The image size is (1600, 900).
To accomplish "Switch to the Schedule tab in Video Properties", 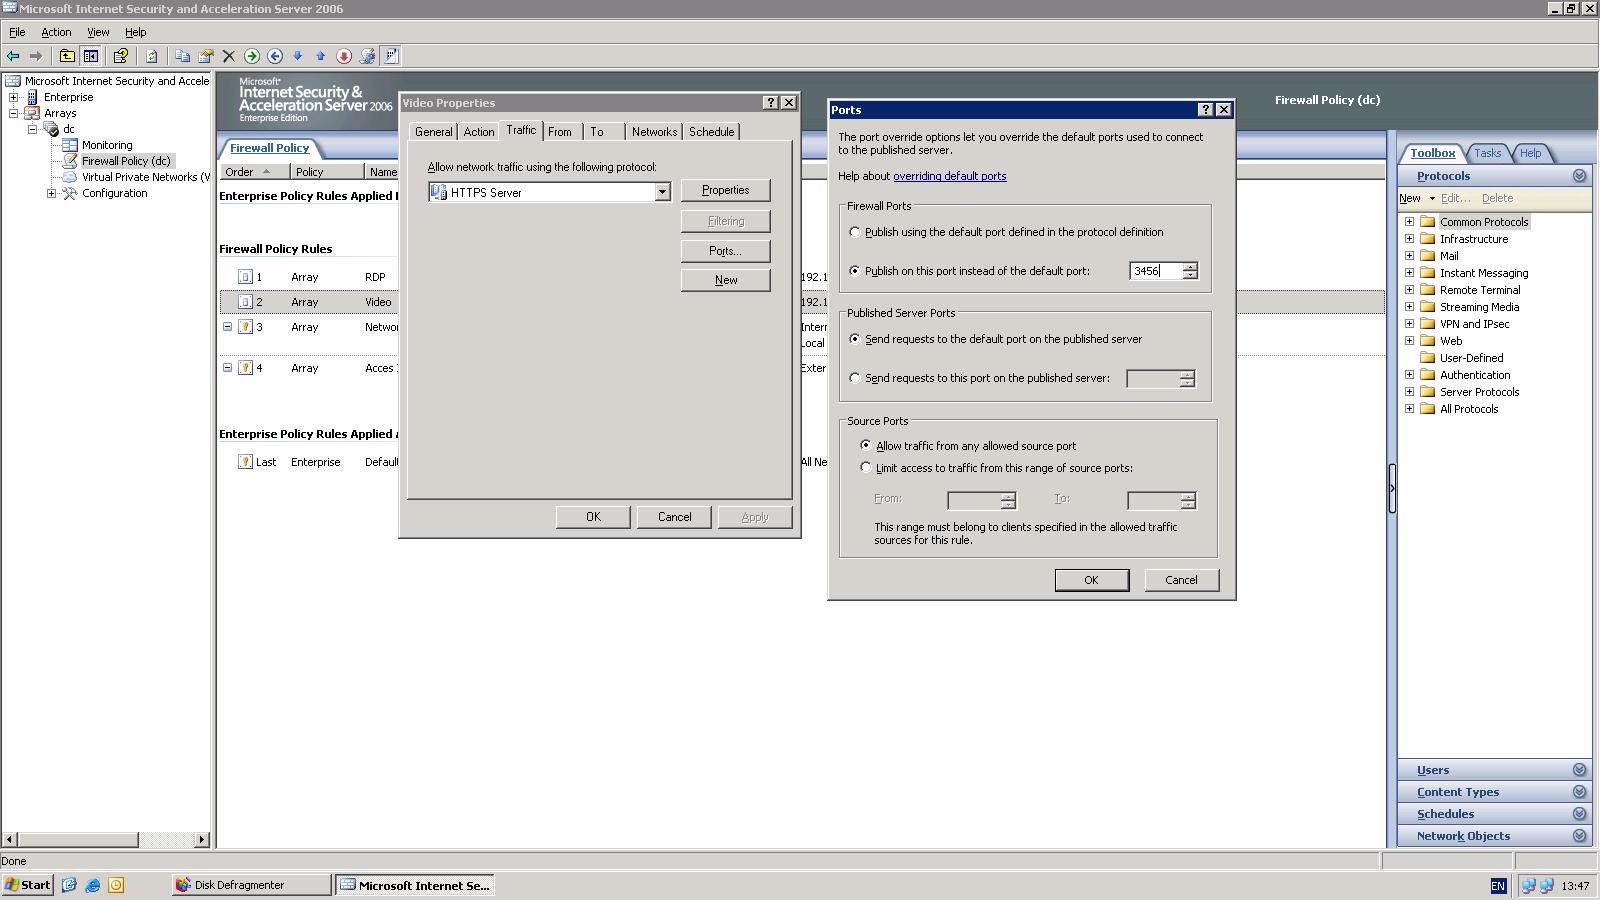I will pos(711,132).
